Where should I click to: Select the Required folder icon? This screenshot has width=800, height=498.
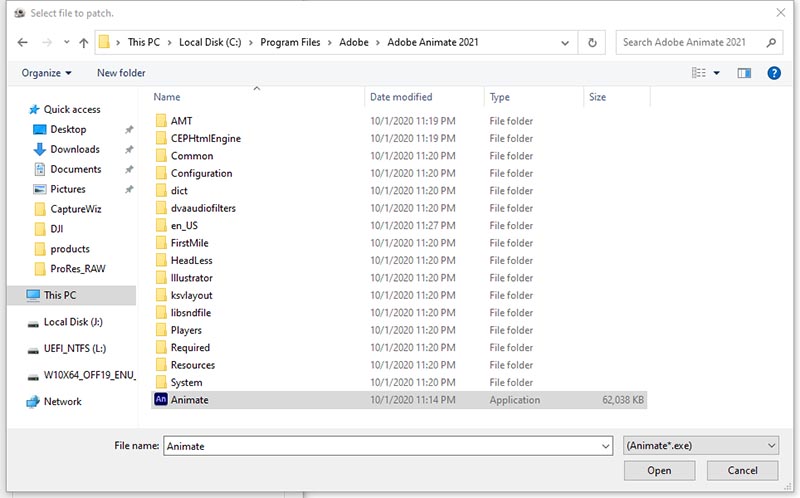[x=161, y=347]
